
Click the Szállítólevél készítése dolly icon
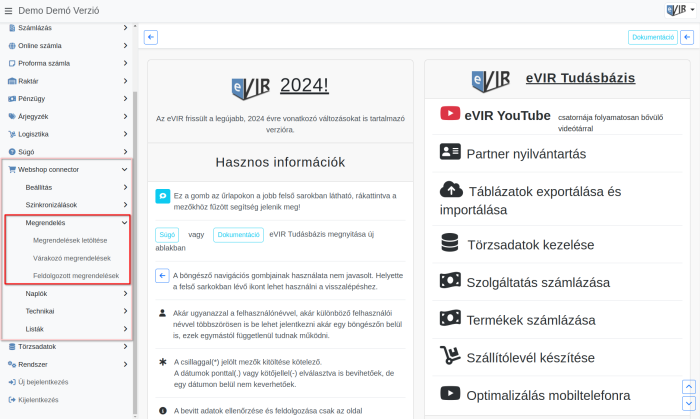coord(450,355)
